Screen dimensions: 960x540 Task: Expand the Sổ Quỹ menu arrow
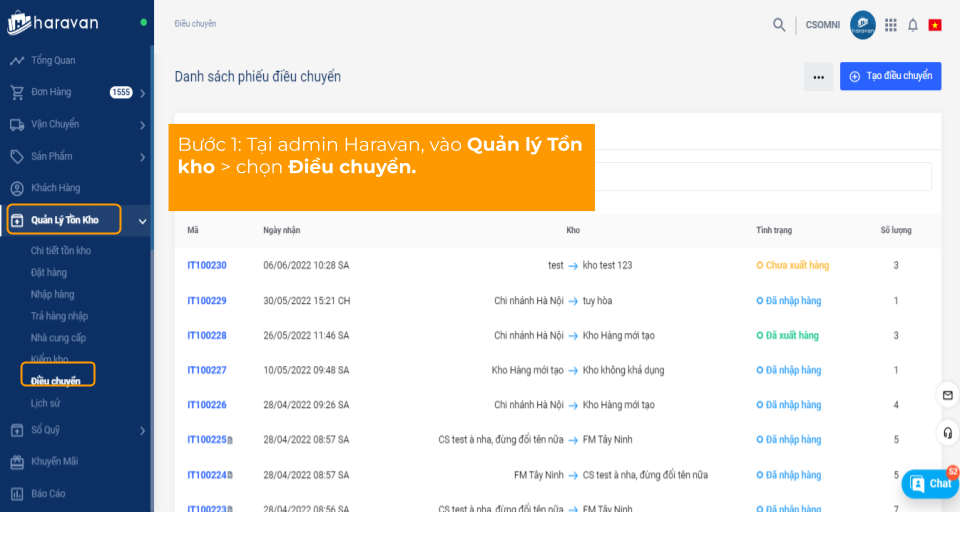point(143,431)
